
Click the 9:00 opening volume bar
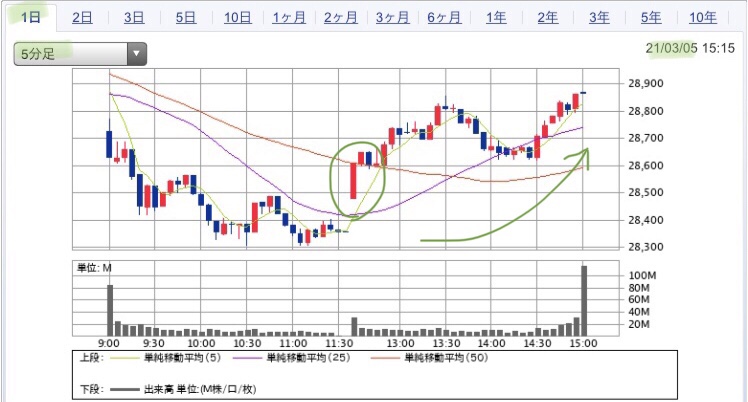click(110, 310)
